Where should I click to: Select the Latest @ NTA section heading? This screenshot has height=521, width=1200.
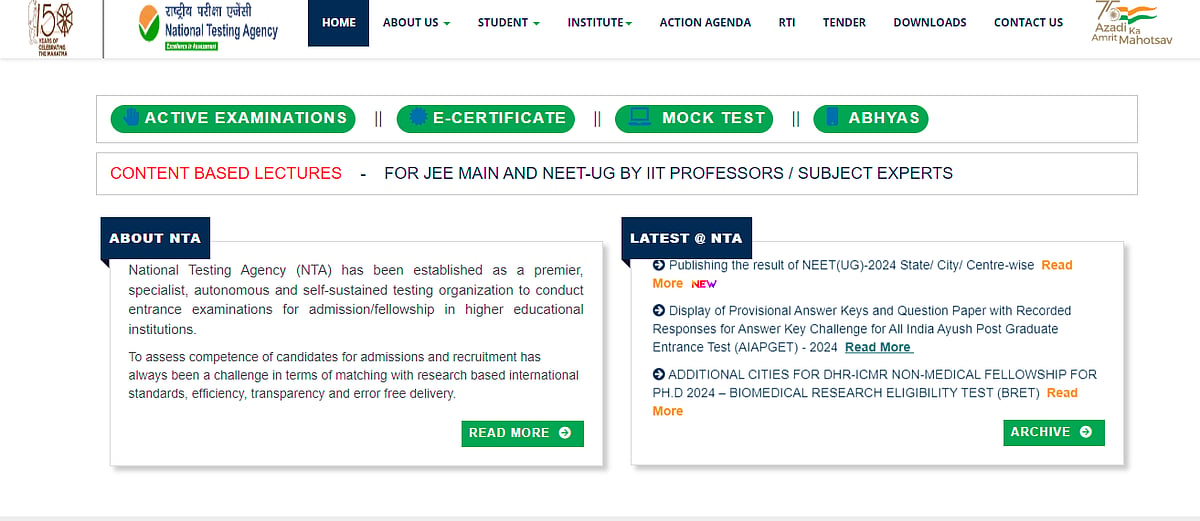pos(686,238)
